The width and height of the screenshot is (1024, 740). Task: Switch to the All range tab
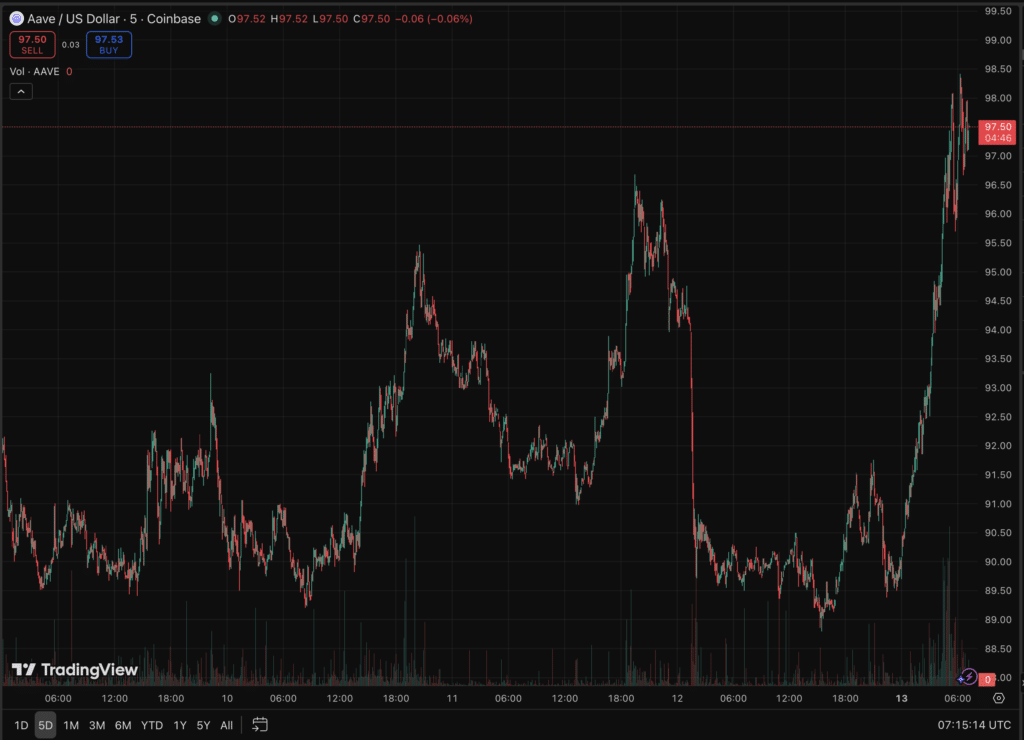pos(226,724)
